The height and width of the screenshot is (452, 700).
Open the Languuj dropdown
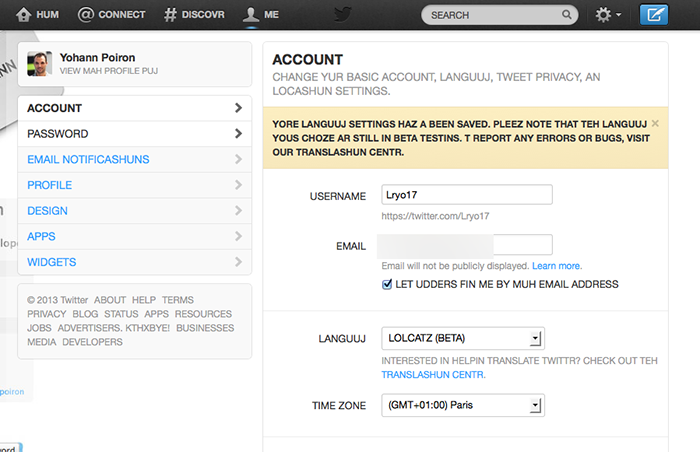(x=462, y=338)
